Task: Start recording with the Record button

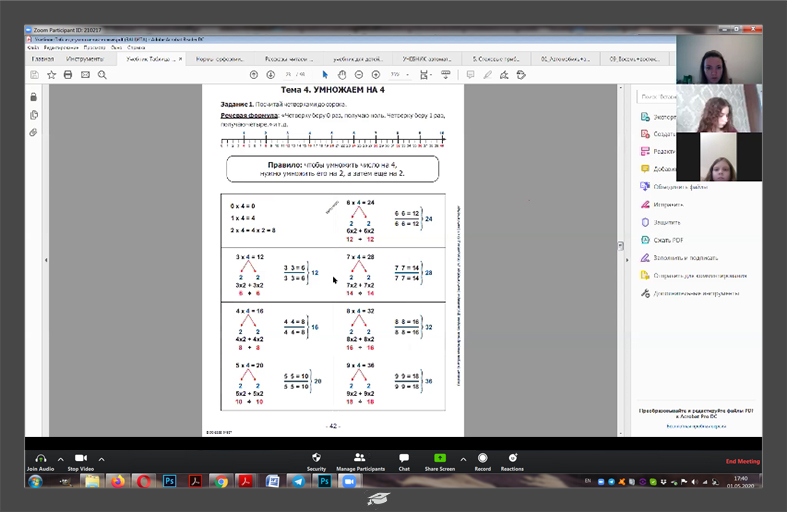Action: click(483, 462)
